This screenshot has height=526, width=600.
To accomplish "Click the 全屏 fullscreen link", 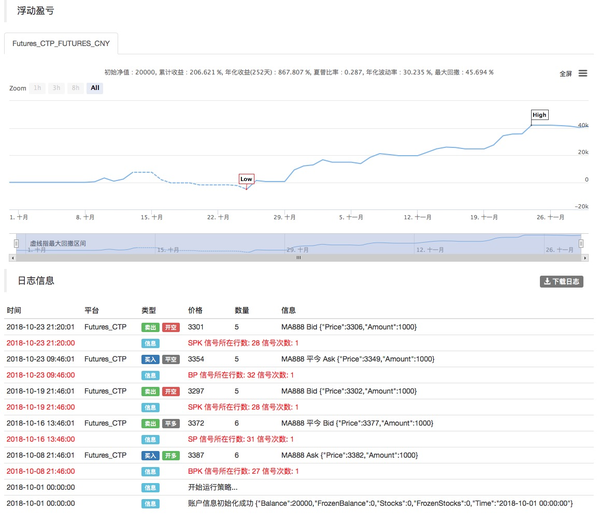I will click(566, 74).
